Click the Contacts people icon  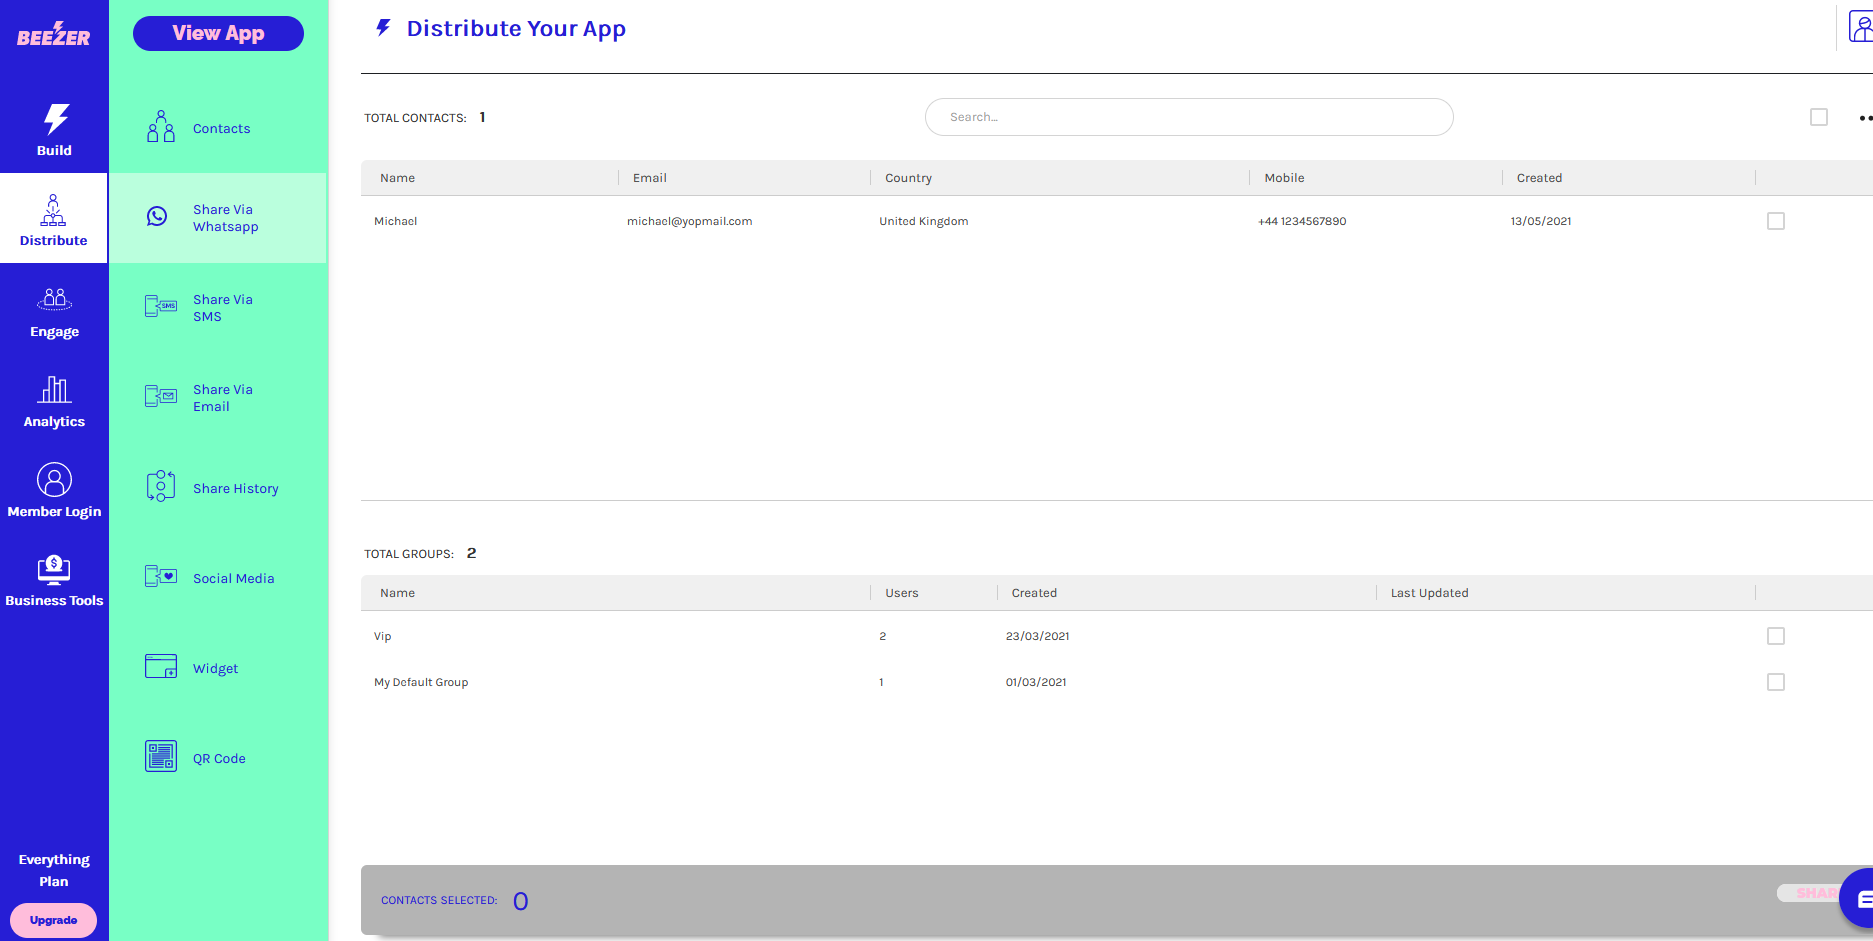pyautogui.click(x=161, y=127)
